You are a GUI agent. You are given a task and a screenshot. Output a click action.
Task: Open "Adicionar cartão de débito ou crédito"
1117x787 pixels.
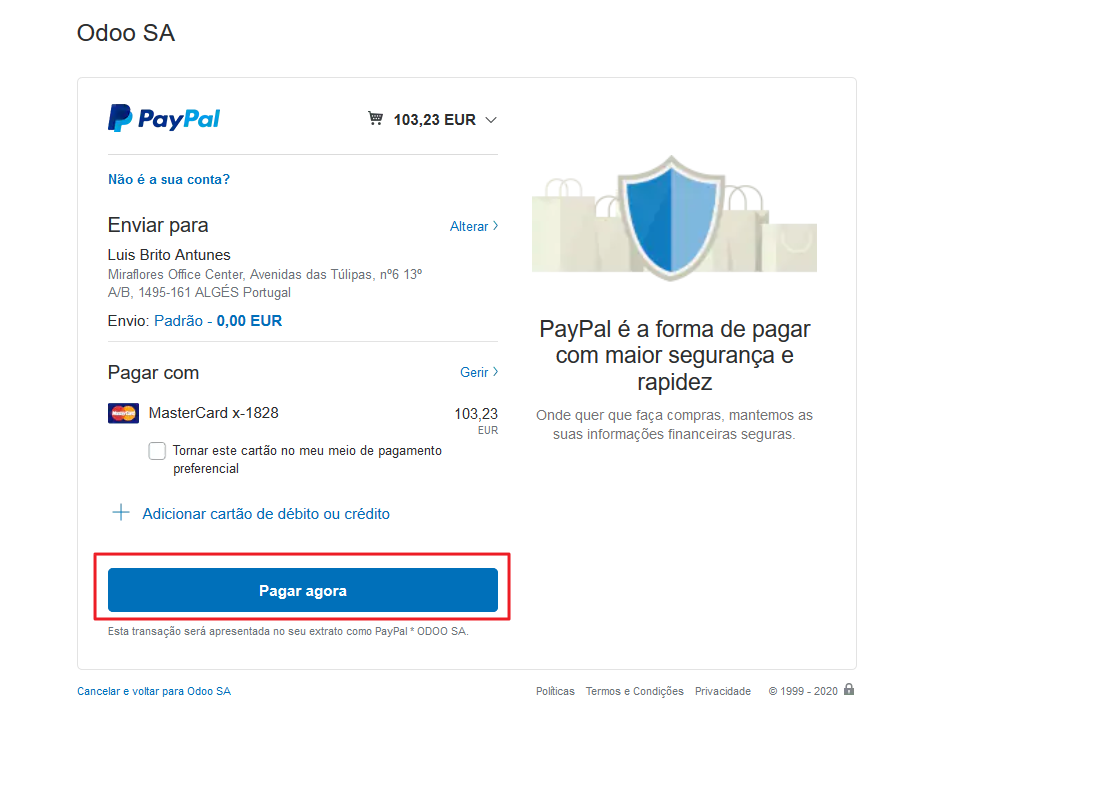click(x=266, y=514)
